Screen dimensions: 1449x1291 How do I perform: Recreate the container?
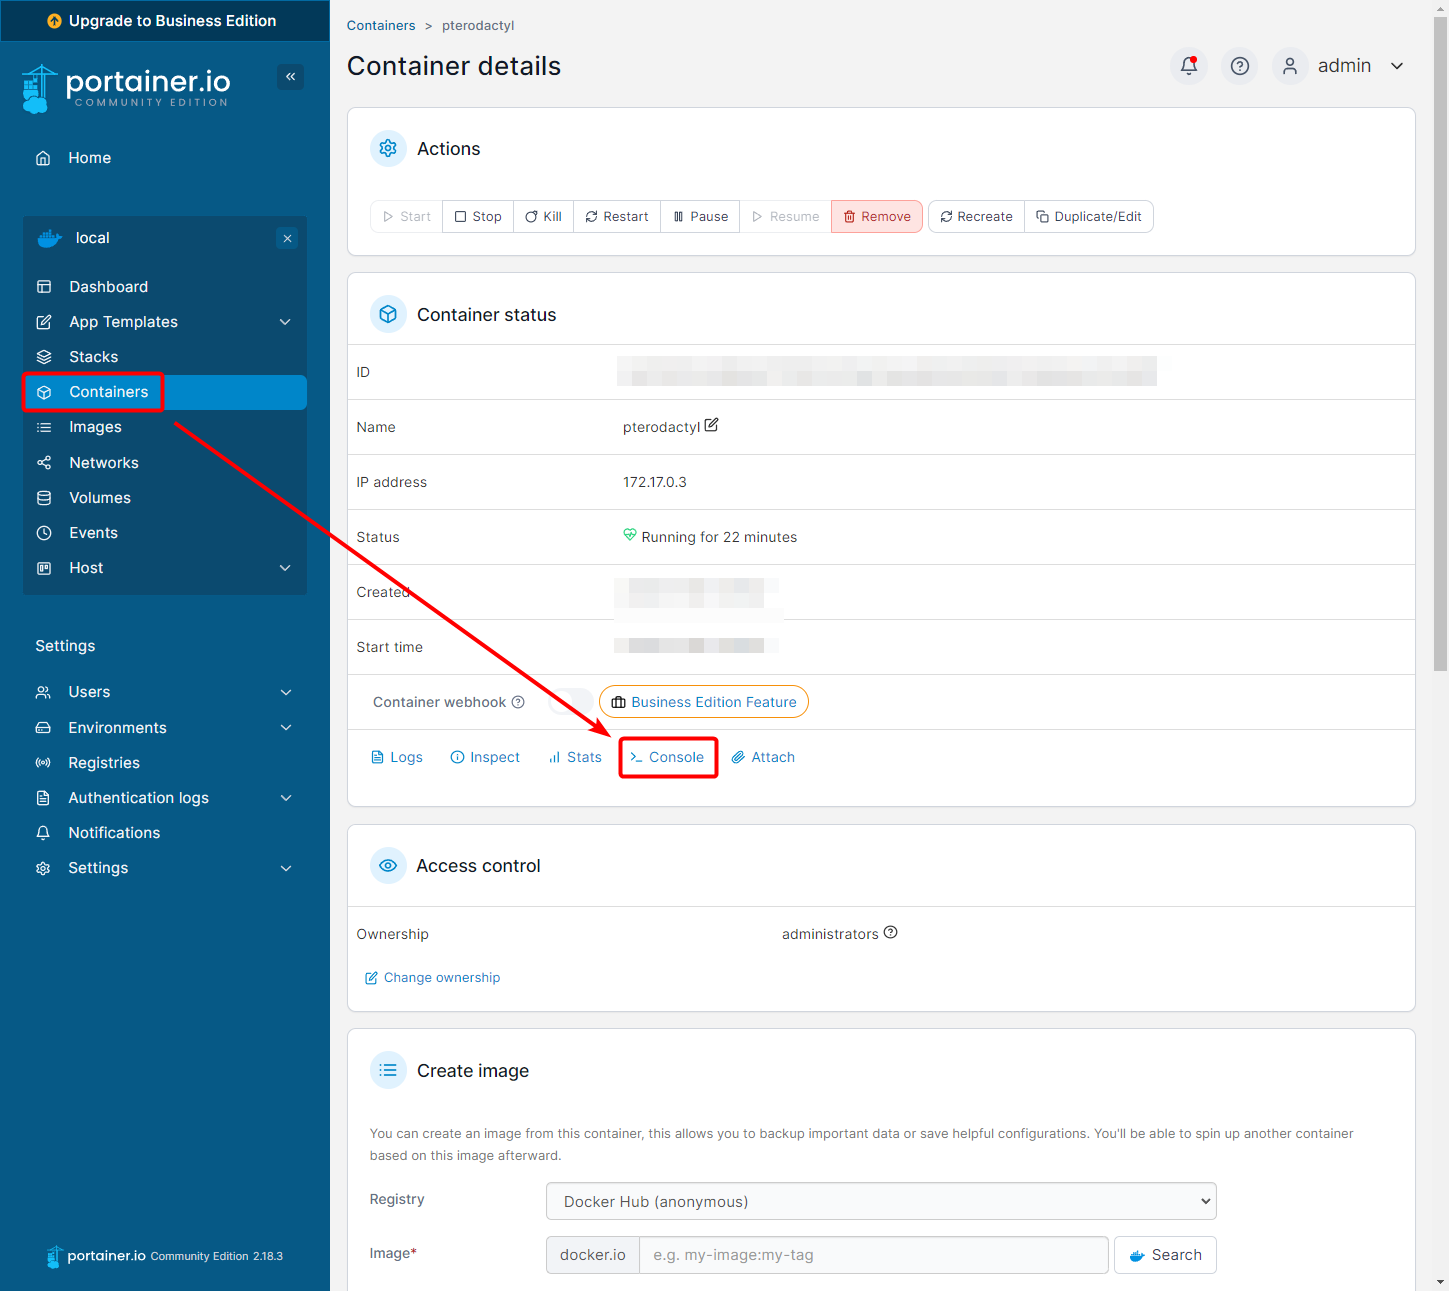click(977, 217)
